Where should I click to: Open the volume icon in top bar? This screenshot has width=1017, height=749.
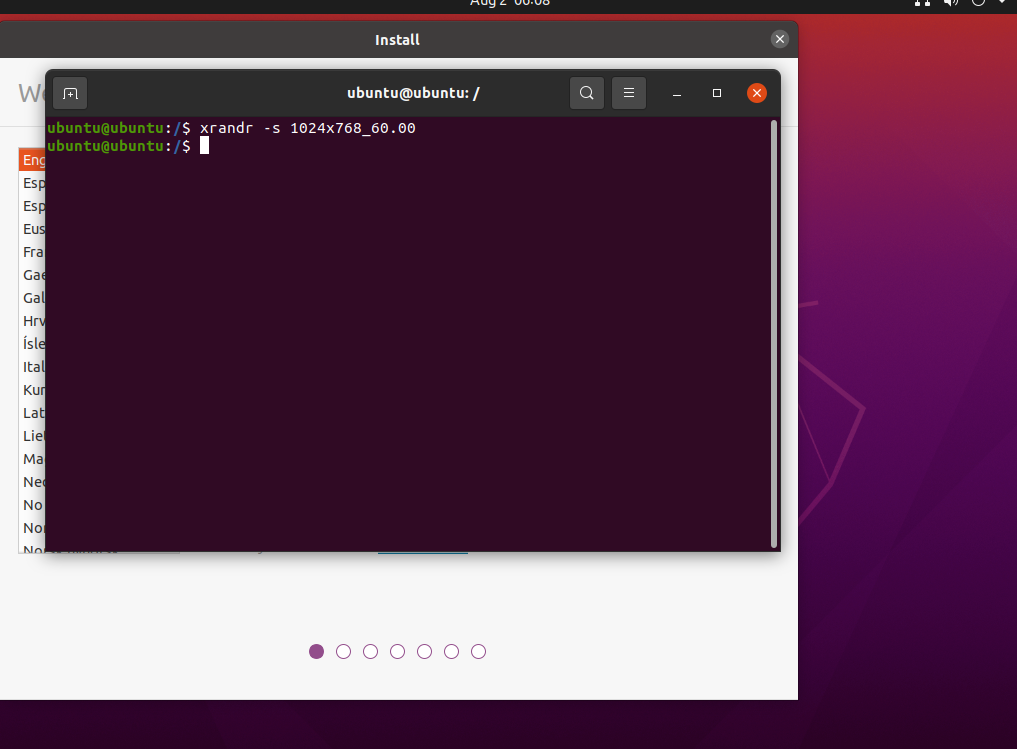click(x=950, y=3)
